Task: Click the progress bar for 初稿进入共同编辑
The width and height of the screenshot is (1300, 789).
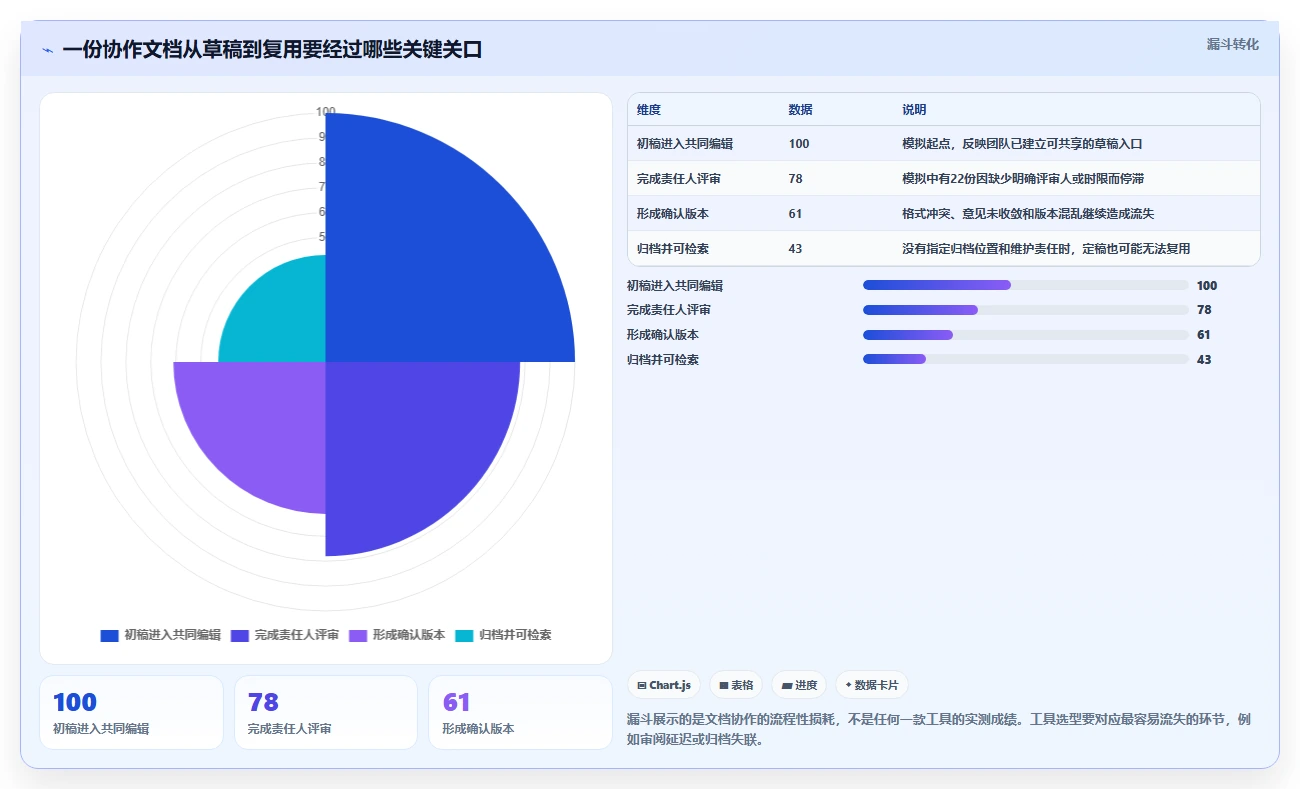Action: (x=1026, y=285)
